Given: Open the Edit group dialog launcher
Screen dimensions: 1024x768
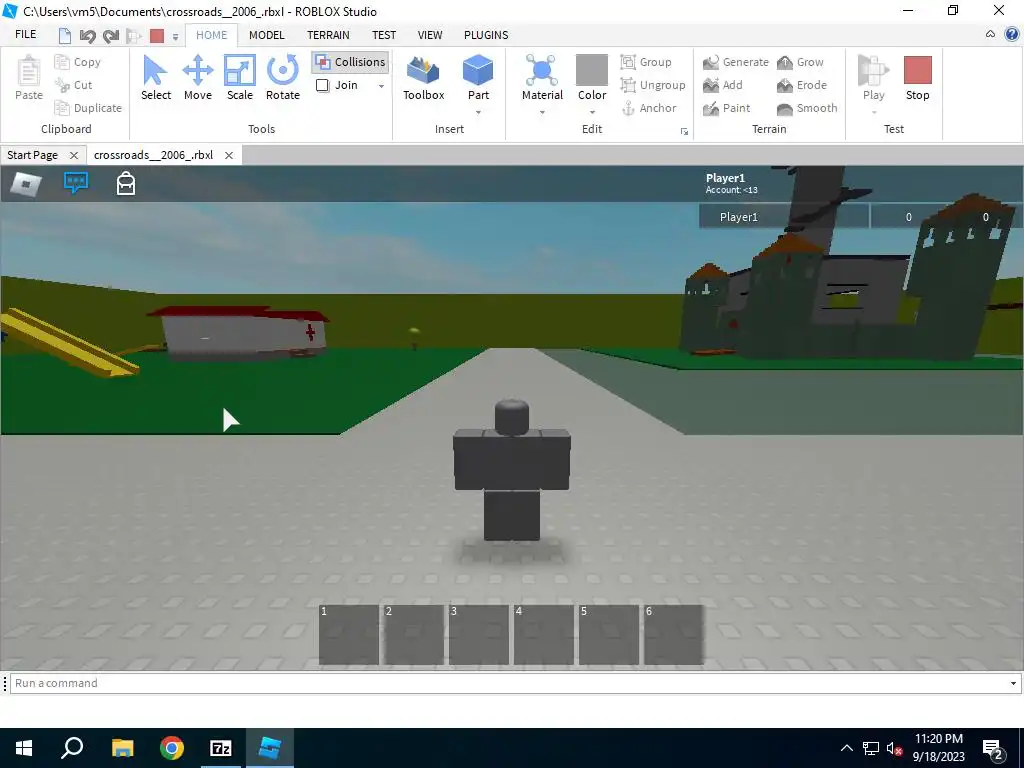Looking at the screenshot, I should (x=684, y=131).
